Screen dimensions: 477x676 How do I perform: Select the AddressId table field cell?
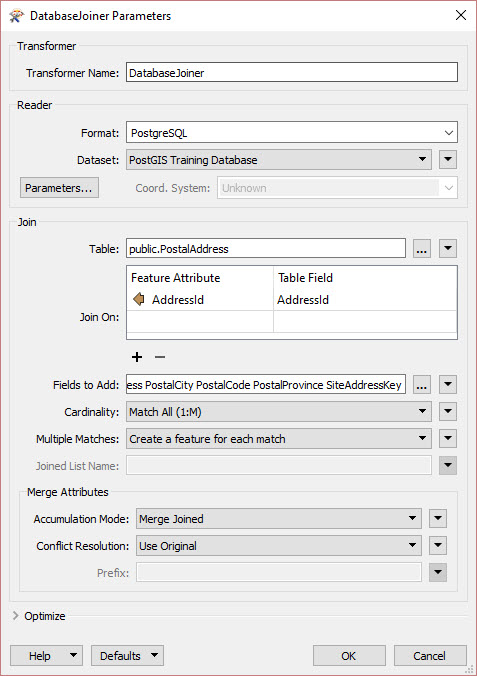tap(365, 300)
